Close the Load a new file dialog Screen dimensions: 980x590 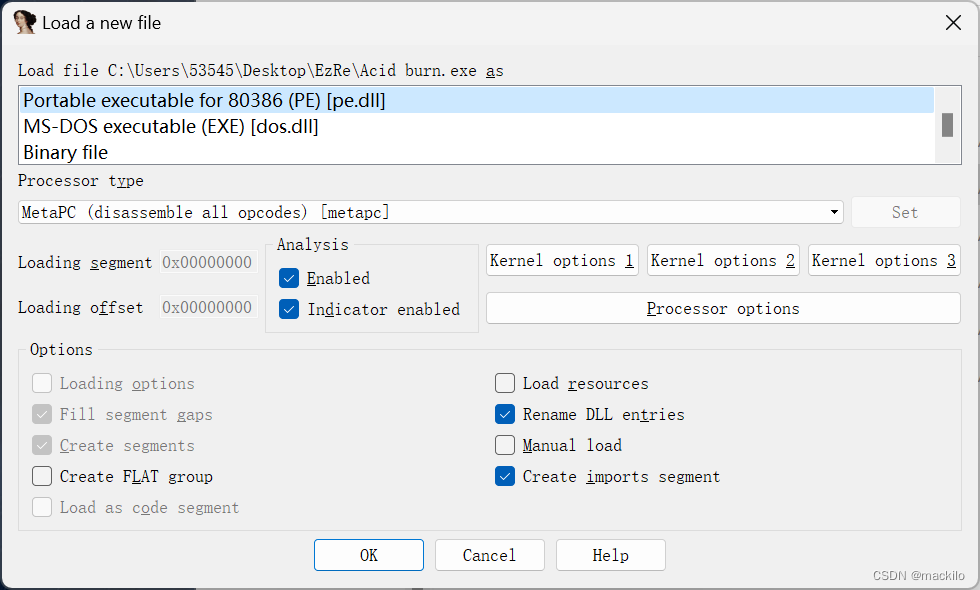pyautogui.click(x=953, y=22)
